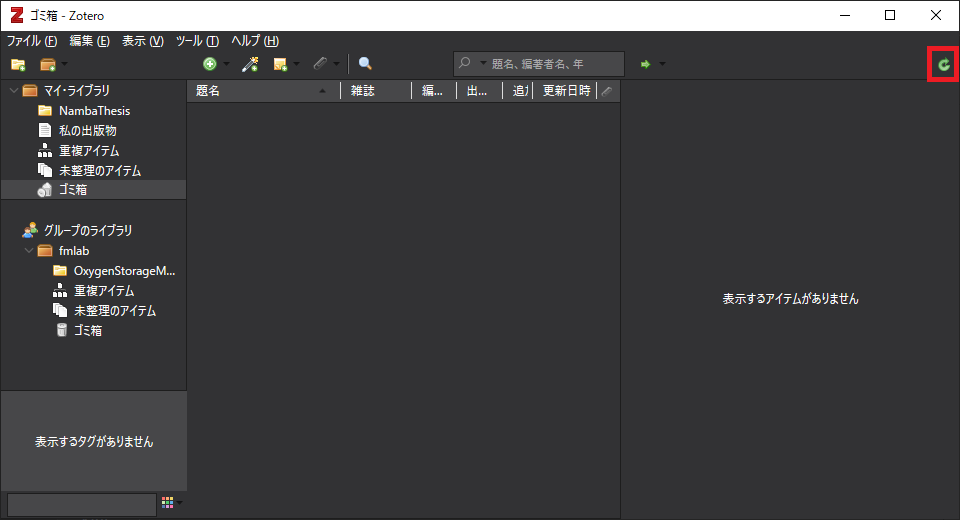Screen dimensions: 960x520
Task: Sort by the 更新日時 column header
Action: tap(565, 91)
